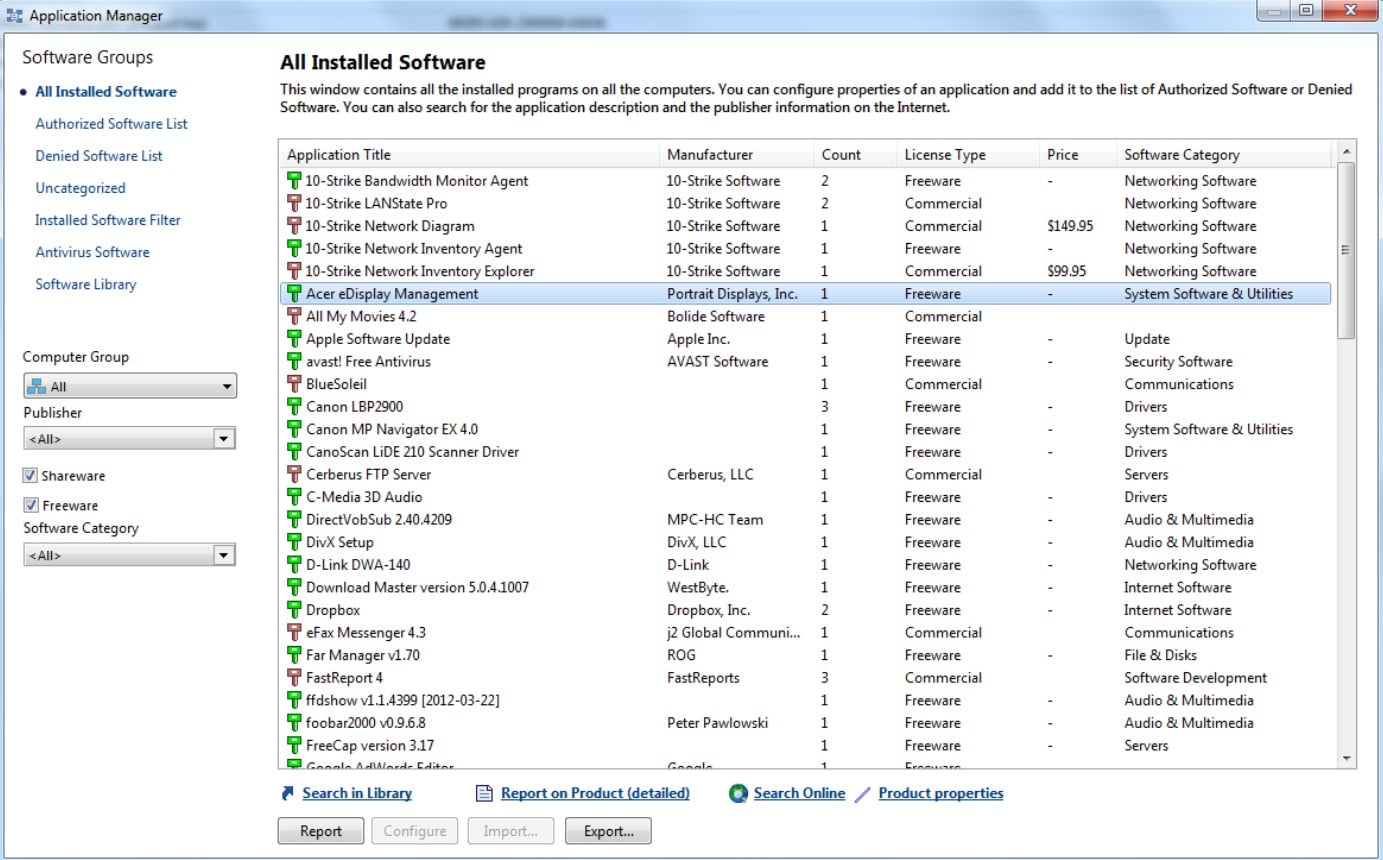Click the Search in Library arrow icon
1383x860 pixels.
click(x=288, y=793)
